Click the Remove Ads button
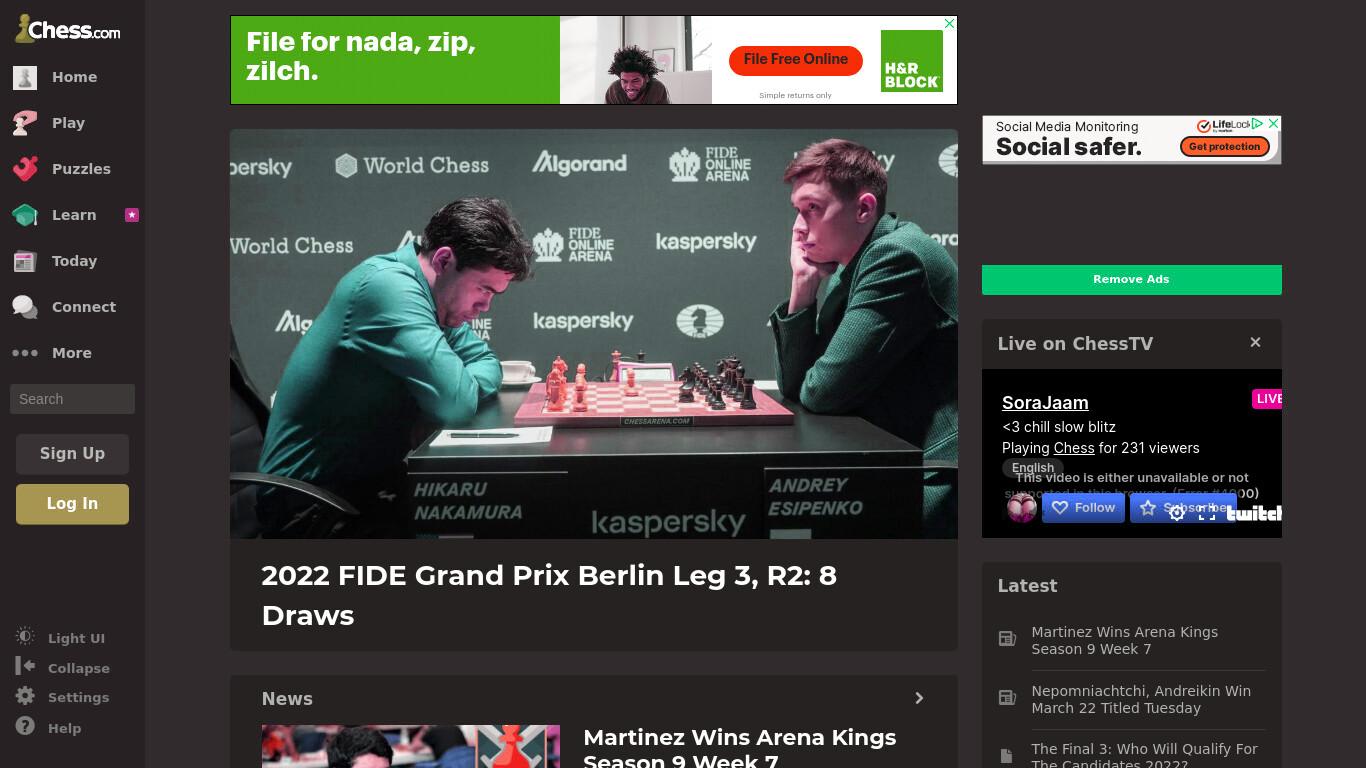This screenshot has height=768, width=1366. pyautogui.click(x=1131, y=280)
